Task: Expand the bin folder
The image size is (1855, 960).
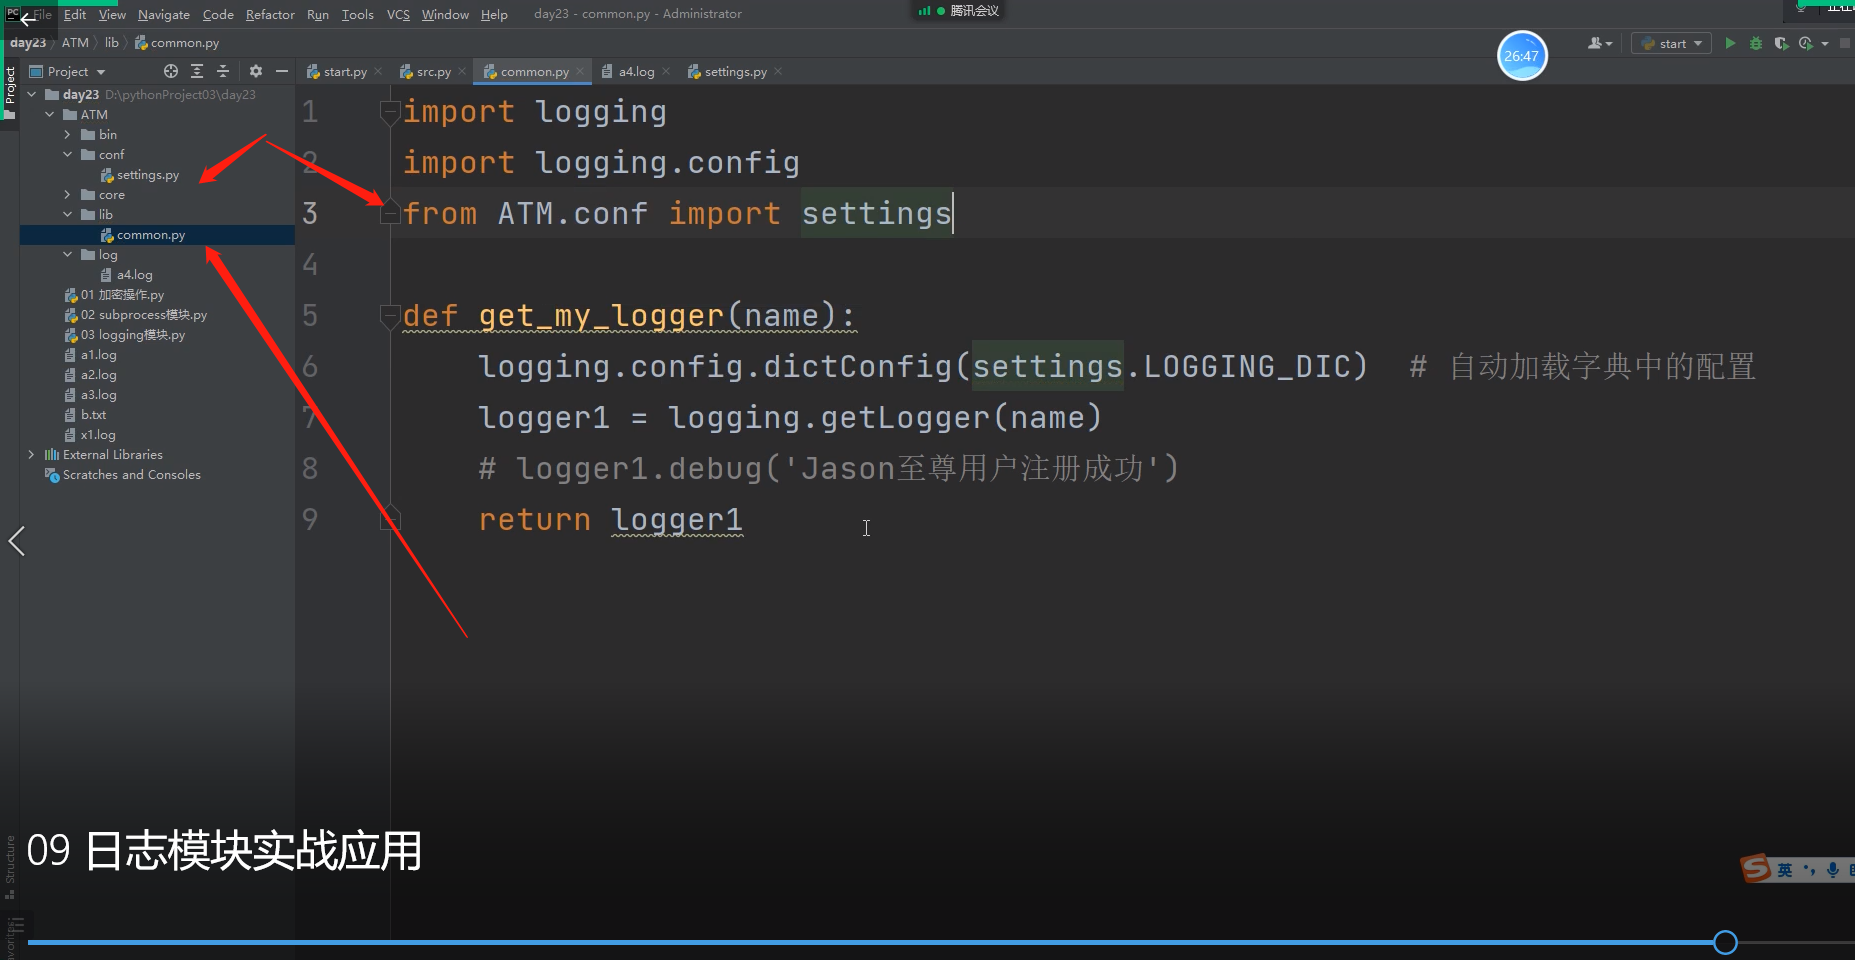Action: [x=67, y=135]
